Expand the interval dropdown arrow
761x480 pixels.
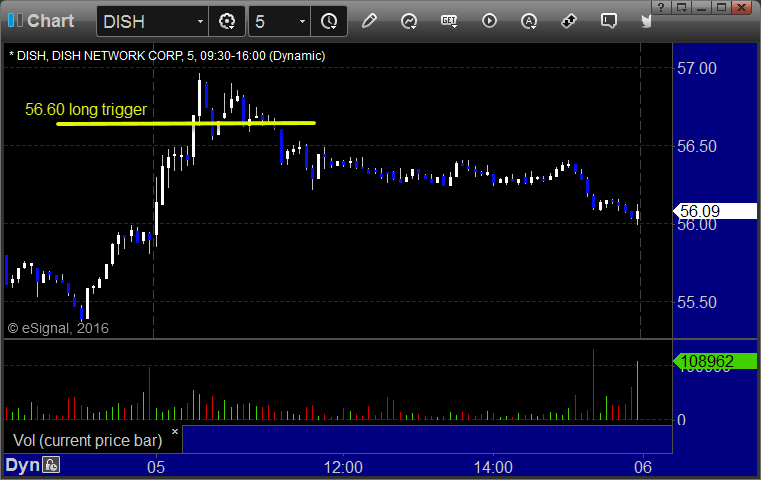[x=302, y=21]
